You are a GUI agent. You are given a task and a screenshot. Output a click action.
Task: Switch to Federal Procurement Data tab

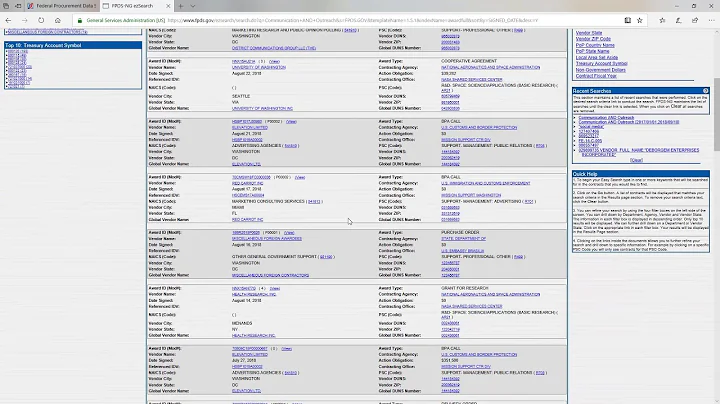(x=62, y=6)
